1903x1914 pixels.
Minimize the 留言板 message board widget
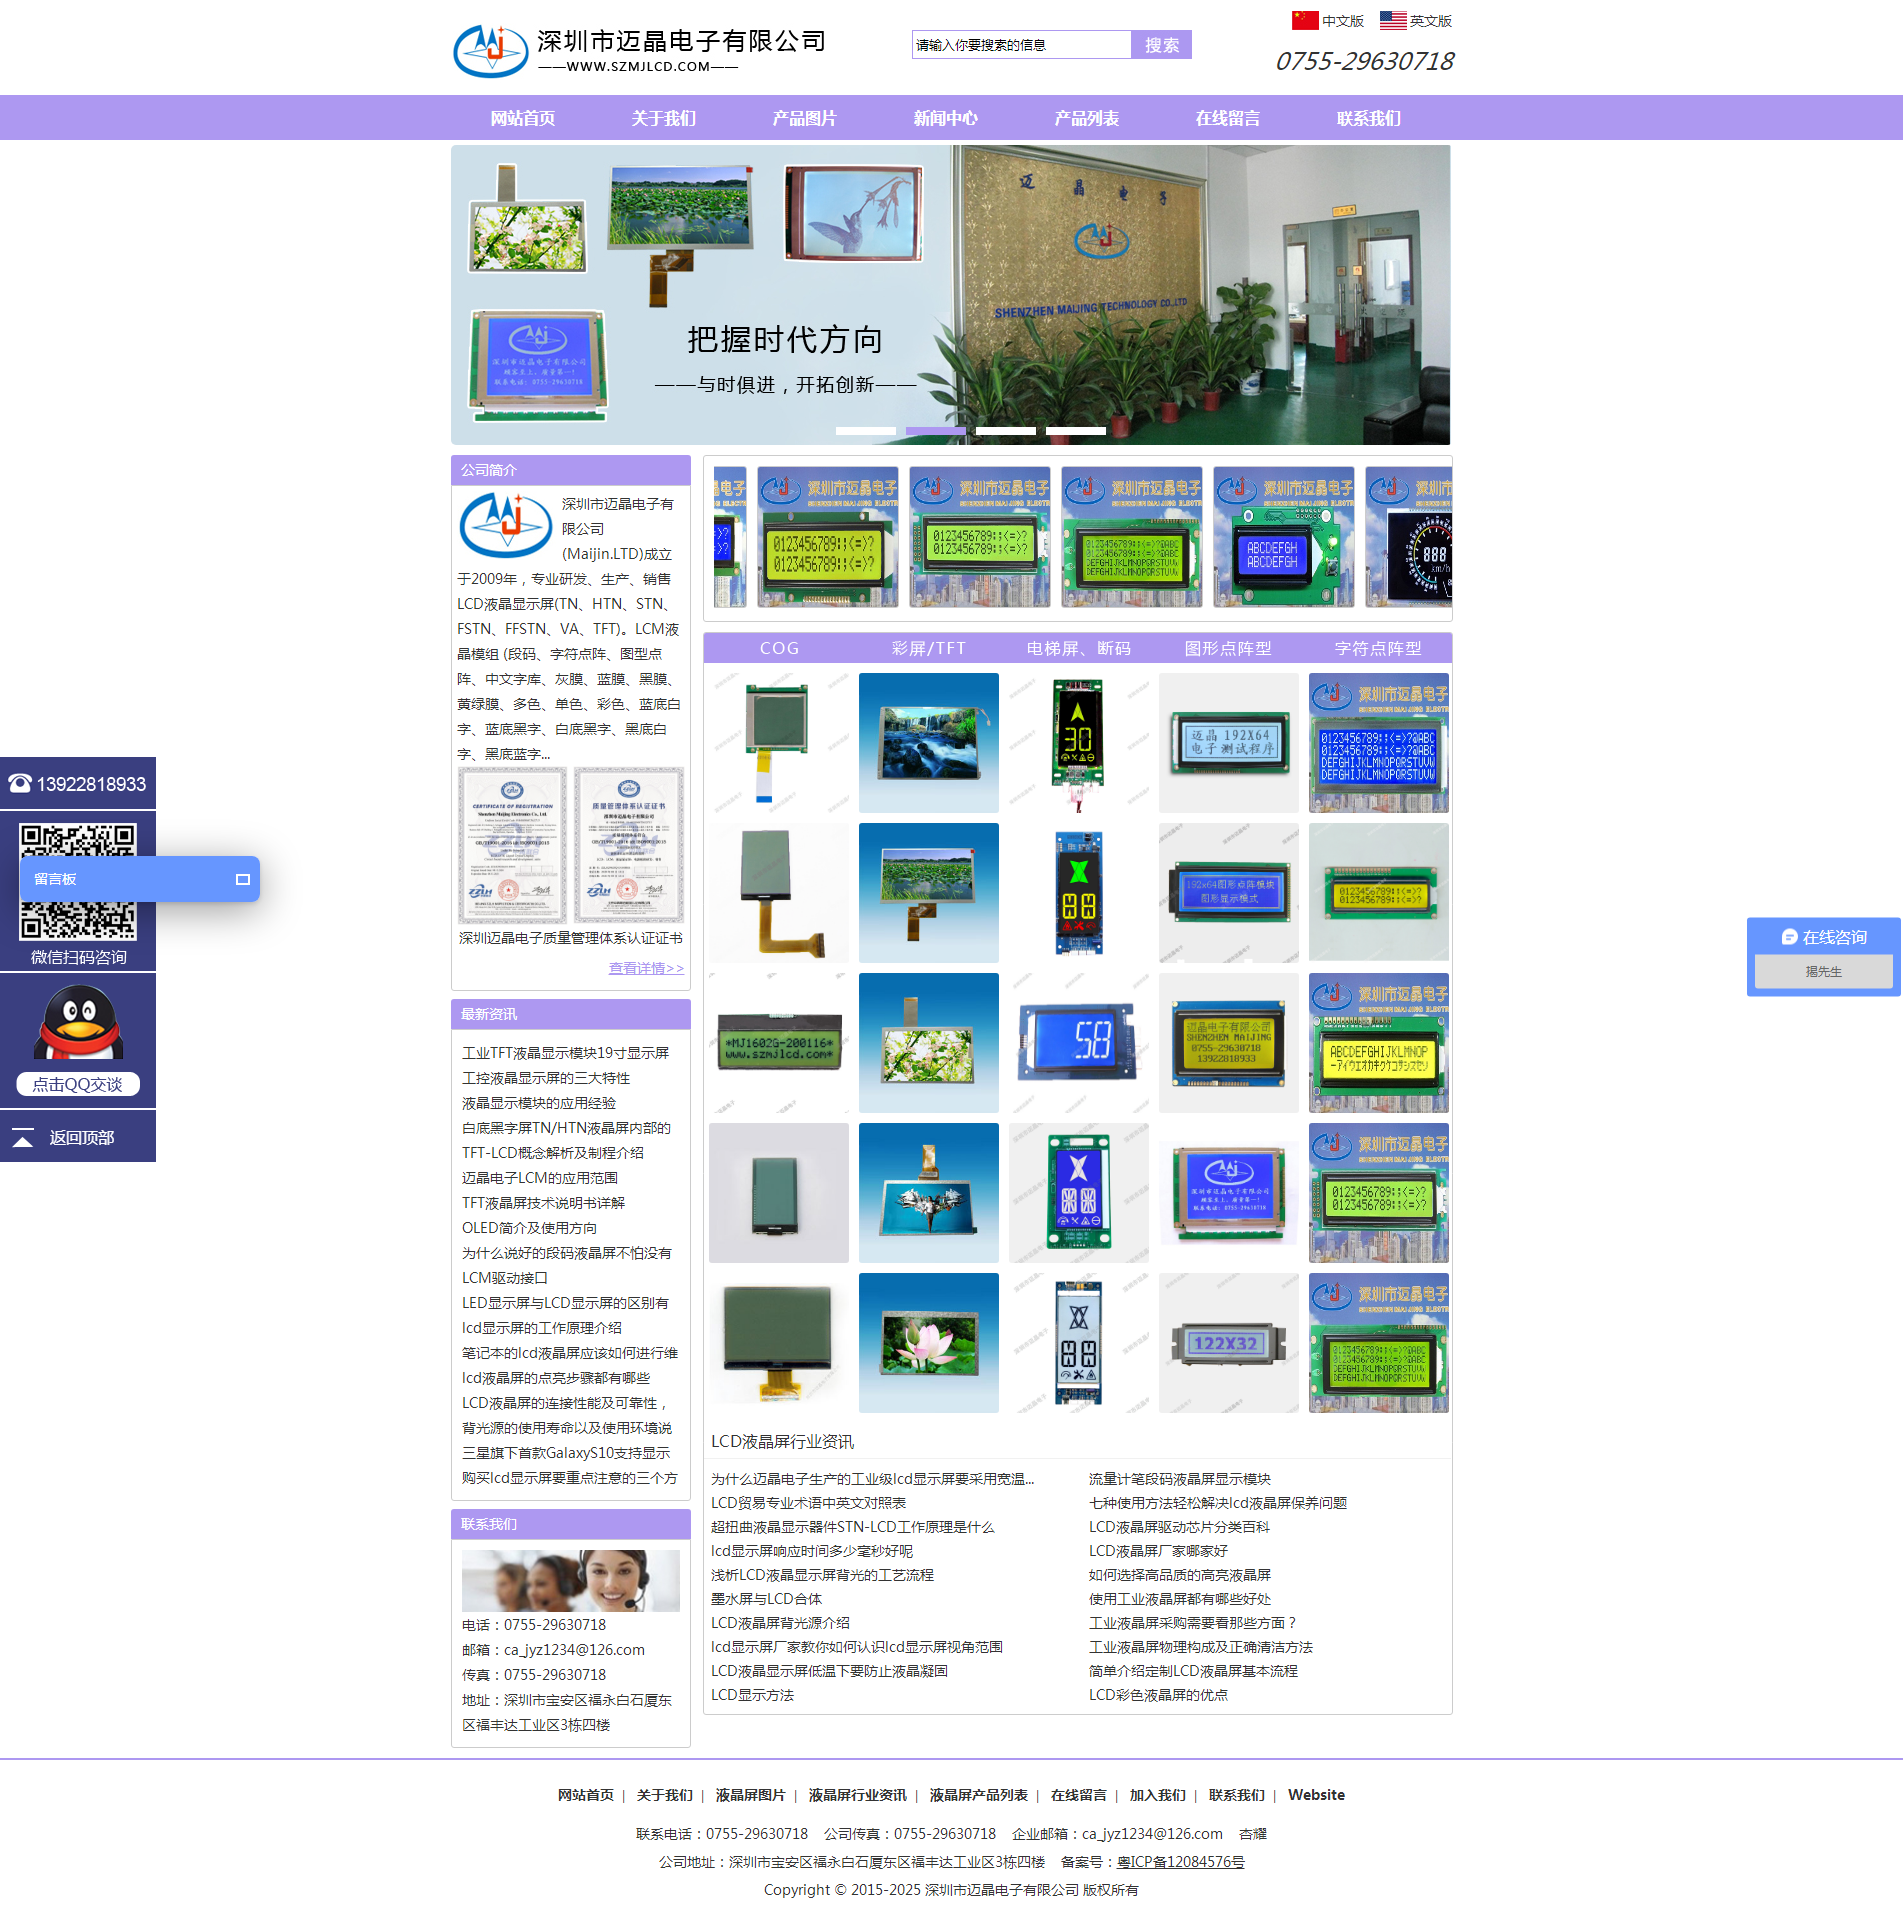(x=242, y=880)
